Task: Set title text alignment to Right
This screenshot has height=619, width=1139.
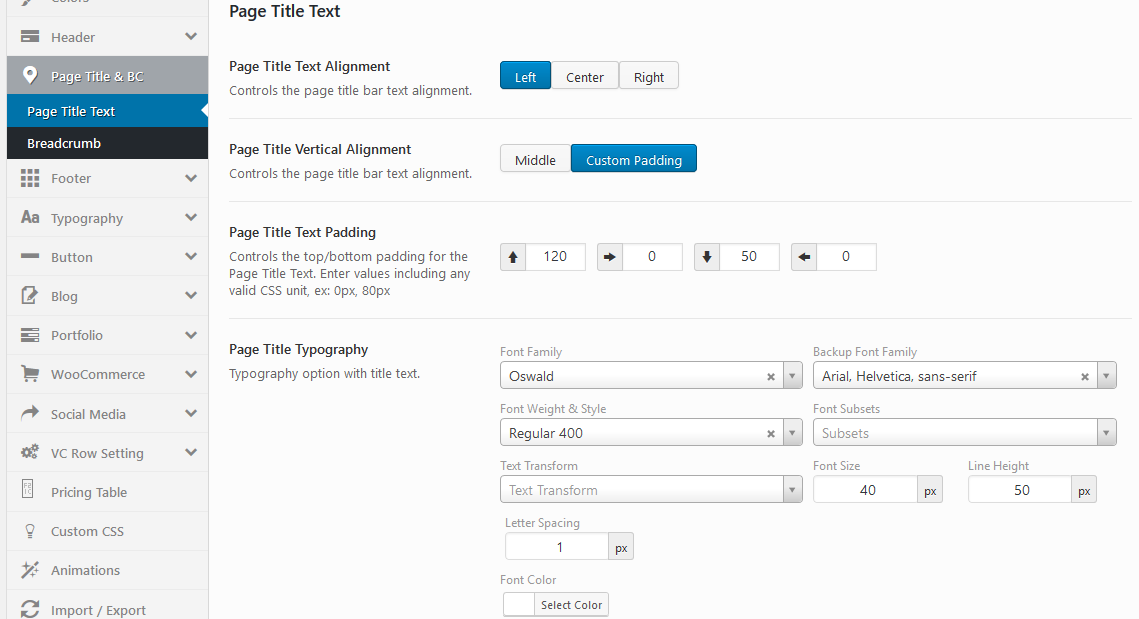Action: coord(649,76)
